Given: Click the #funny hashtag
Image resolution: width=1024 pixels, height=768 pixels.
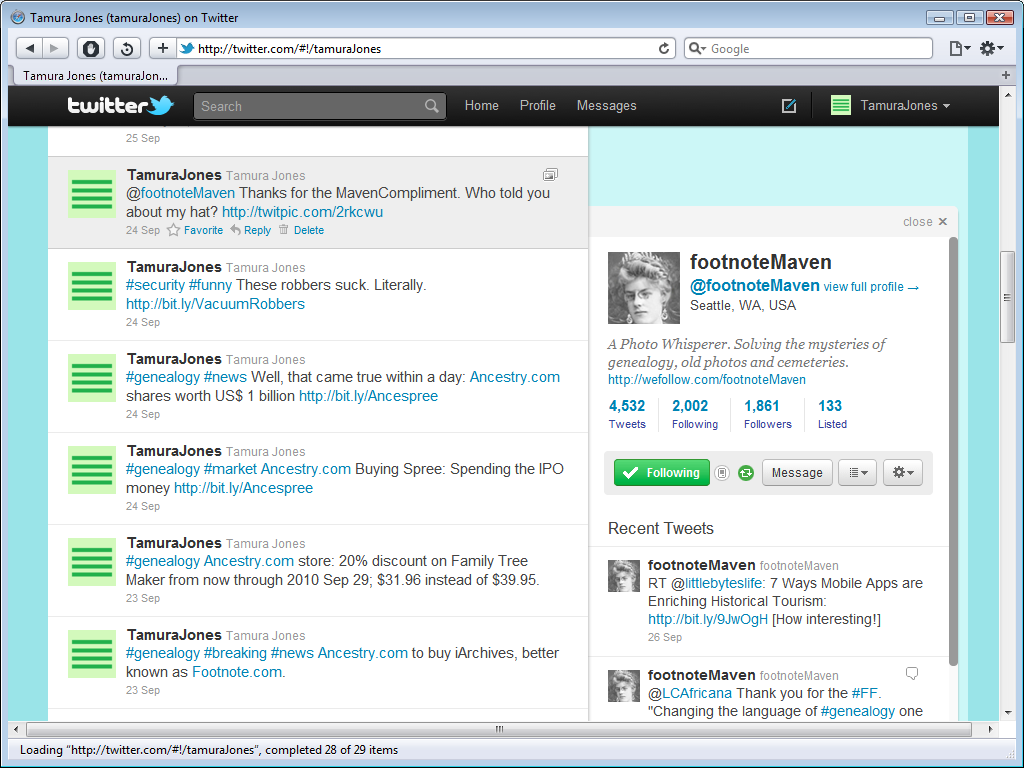Looking at the screenshot, I should tap(210, 285).
